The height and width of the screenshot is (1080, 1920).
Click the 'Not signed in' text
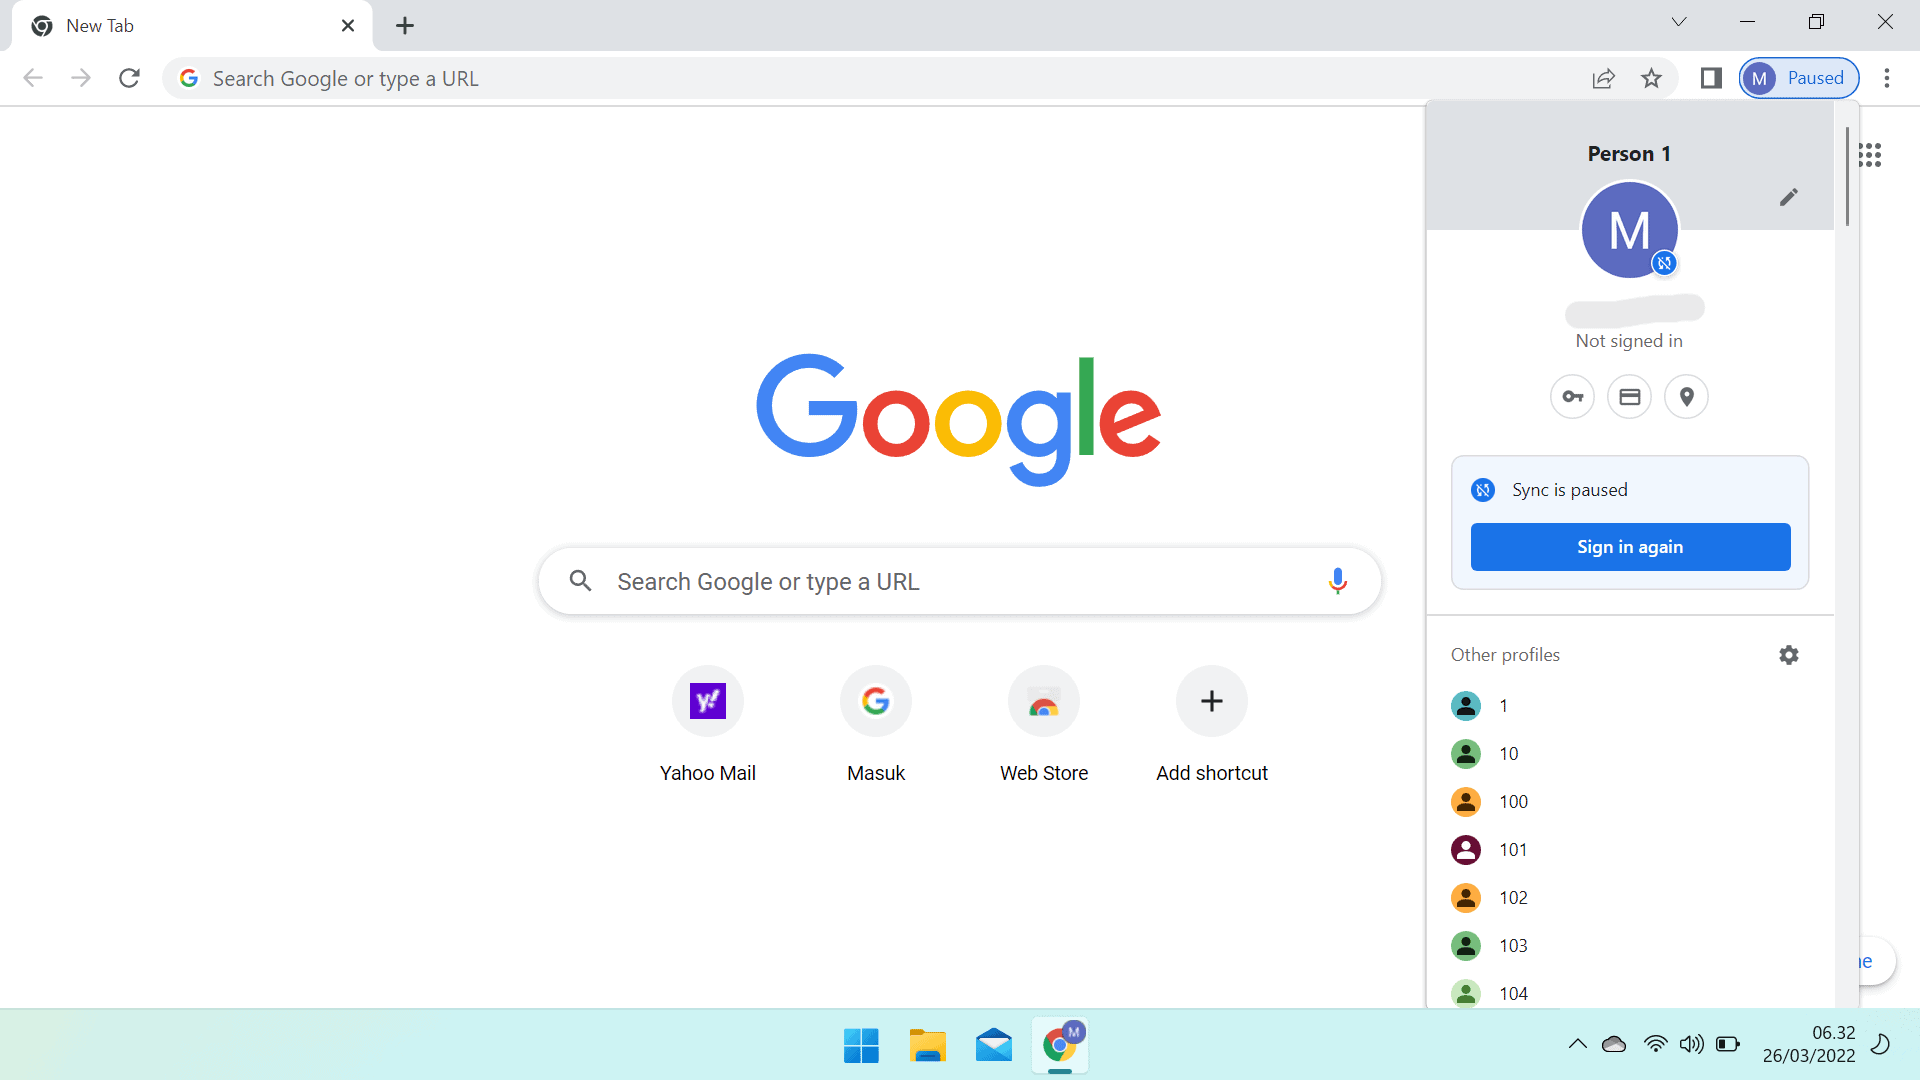(1629, 341)
